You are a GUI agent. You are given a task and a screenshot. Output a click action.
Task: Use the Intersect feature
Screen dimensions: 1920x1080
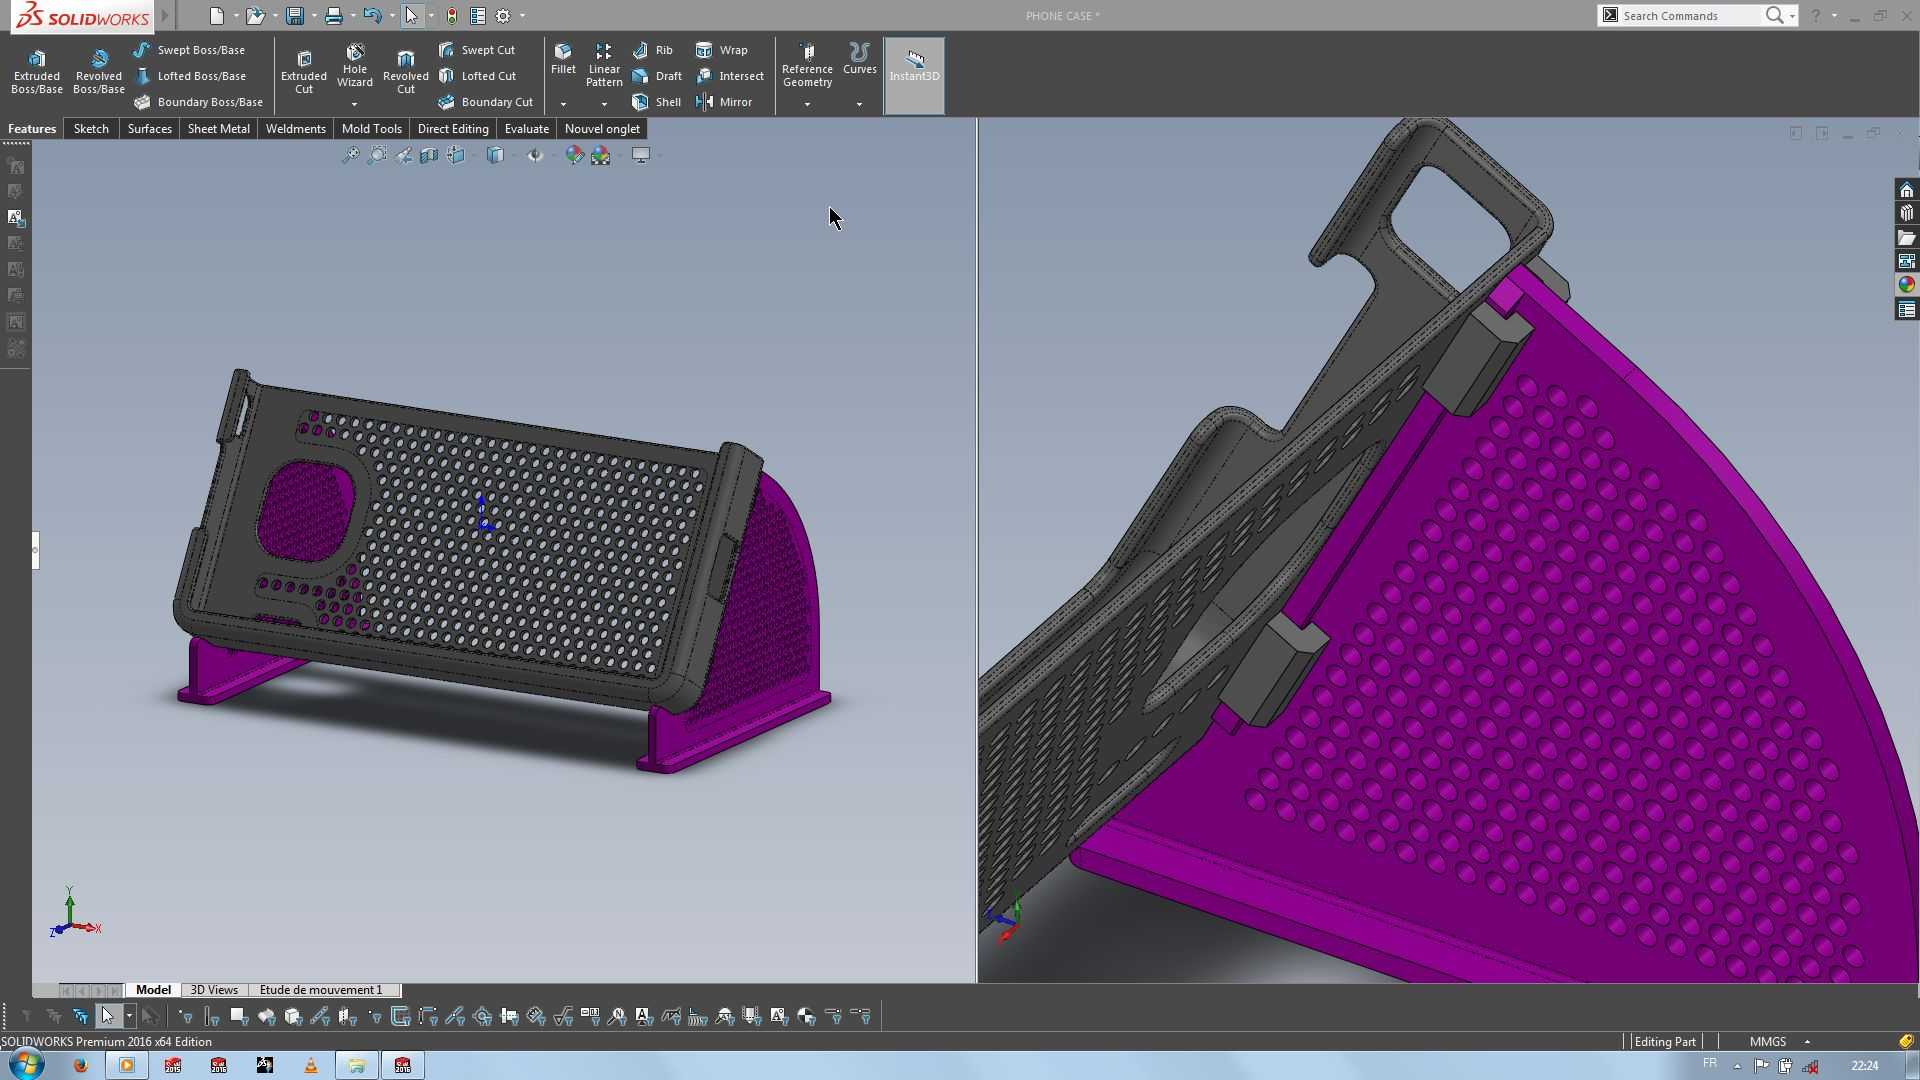click(730, 76)
